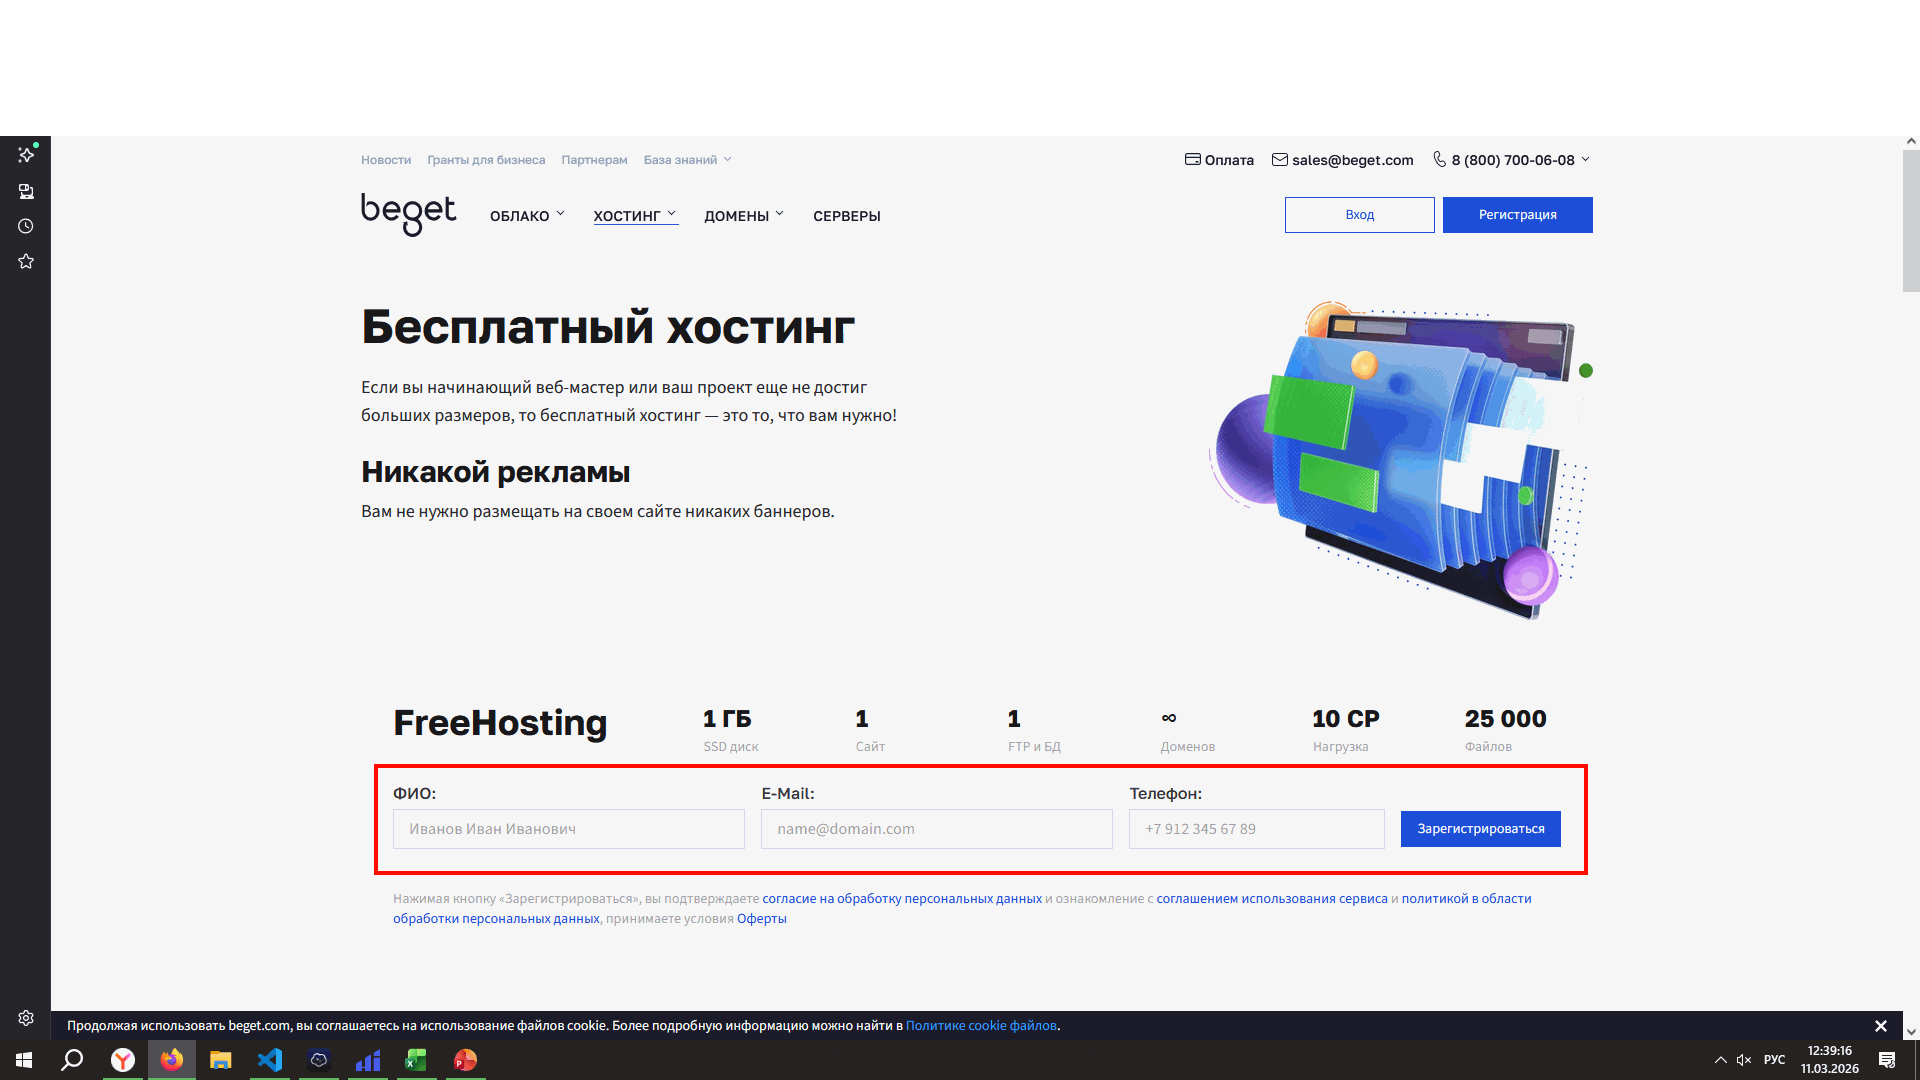The width and height of the screenshot is (1920, 1080).
Task: Focus the E-Mail input field
Action: point(937,829)
